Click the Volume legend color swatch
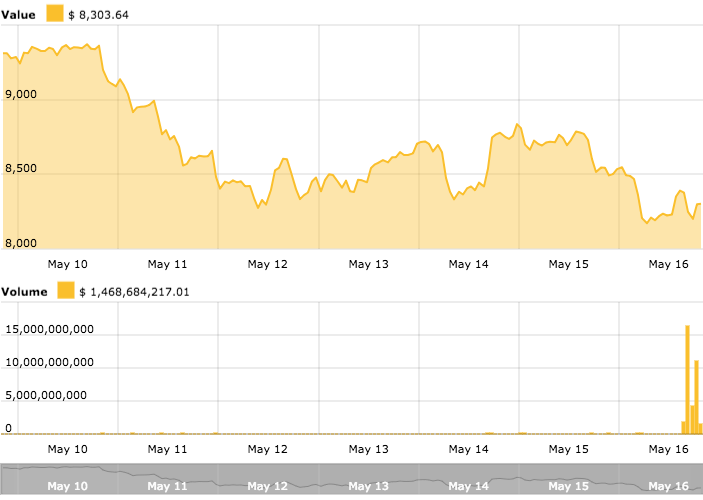This screenshot has height=500, width=703. point(66,291)
